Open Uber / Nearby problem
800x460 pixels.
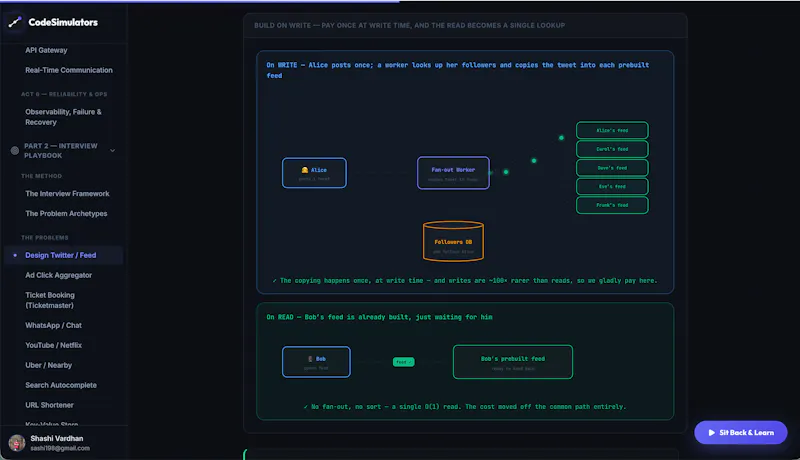click(x=48, y=365)
